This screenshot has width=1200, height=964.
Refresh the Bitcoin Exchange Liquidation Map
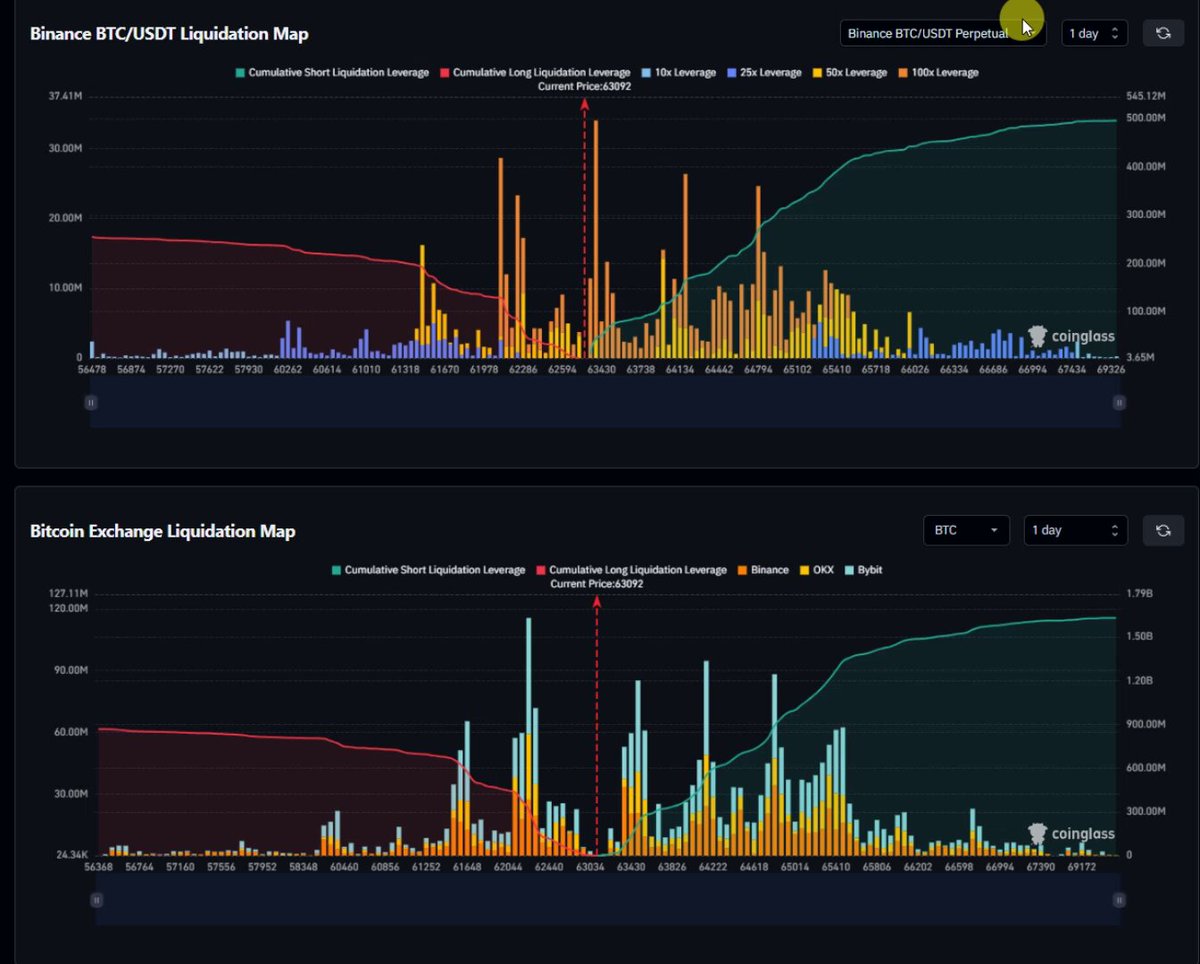(1163, 530)
